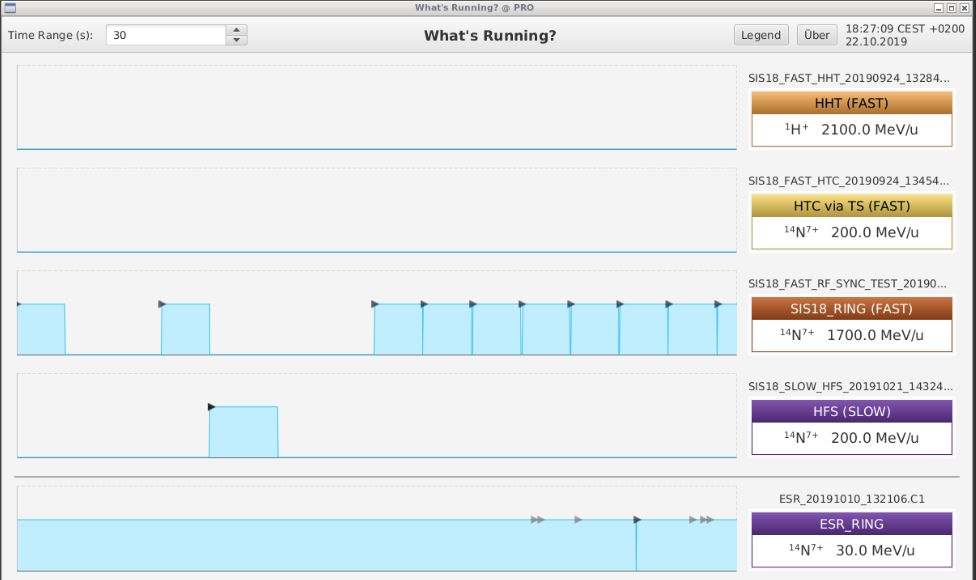Viewport: 976px width, 580px height.
Task: Select the HHT (FAST) chain header
Action: pos(851,103)
